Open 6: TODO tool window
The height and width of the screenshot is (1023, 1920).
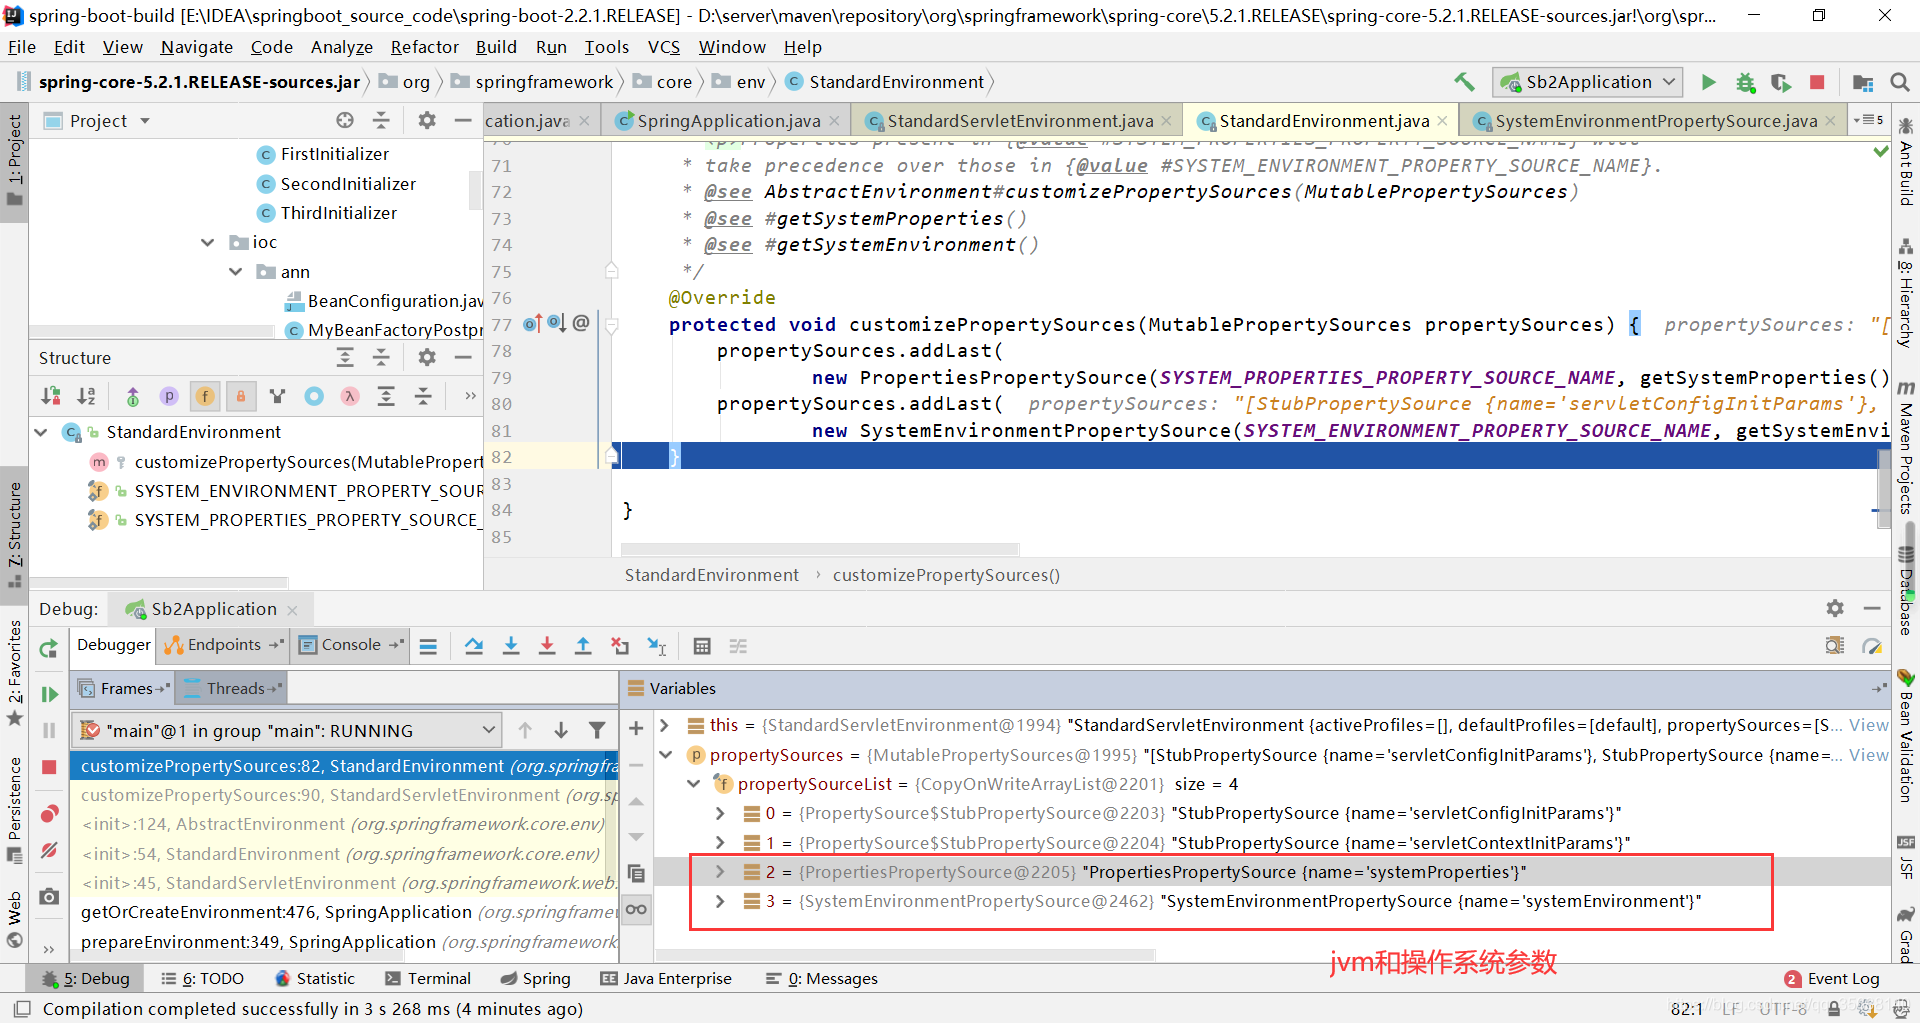tap(203, 978)
